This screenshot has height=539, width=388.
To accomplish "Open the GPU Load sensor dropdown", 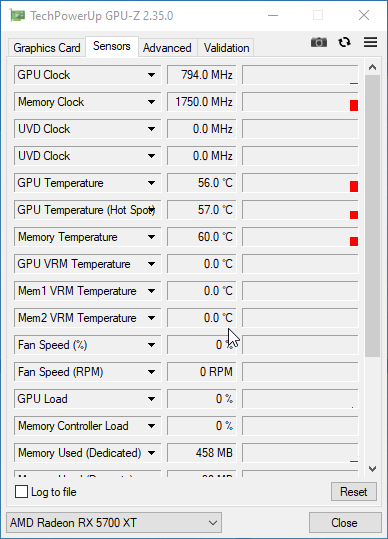I will click(151, 399).
